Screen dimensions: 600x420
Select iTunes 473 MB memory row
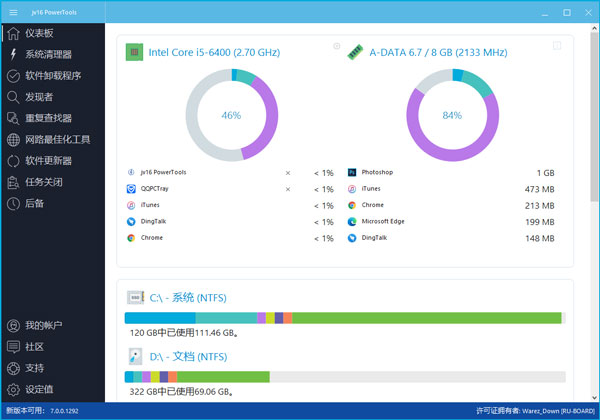tap(451, 189)
